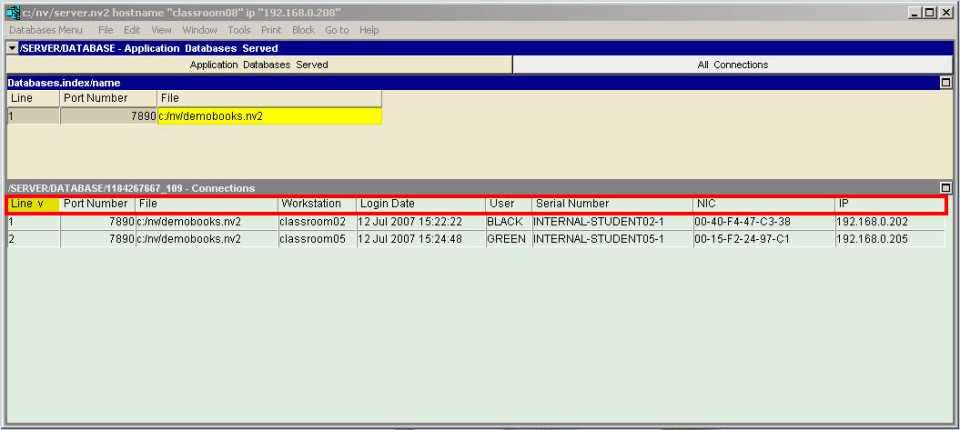Select Application Databases Served tab
960x430 pixels.
coord(259,65)
